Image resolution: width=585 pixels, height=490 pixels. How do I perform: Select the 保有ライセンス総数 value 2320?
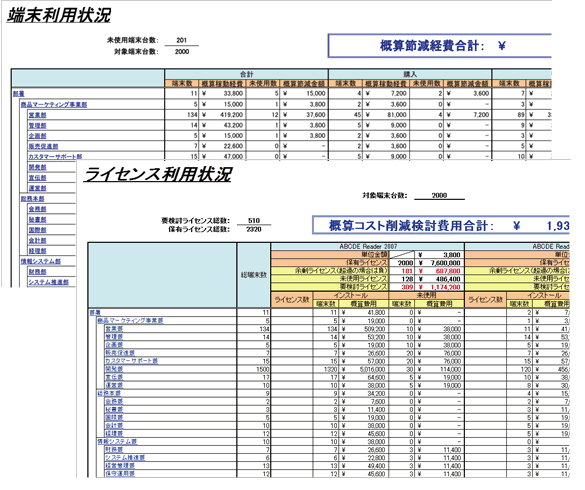pyautogui.click(x=254, y=229)
